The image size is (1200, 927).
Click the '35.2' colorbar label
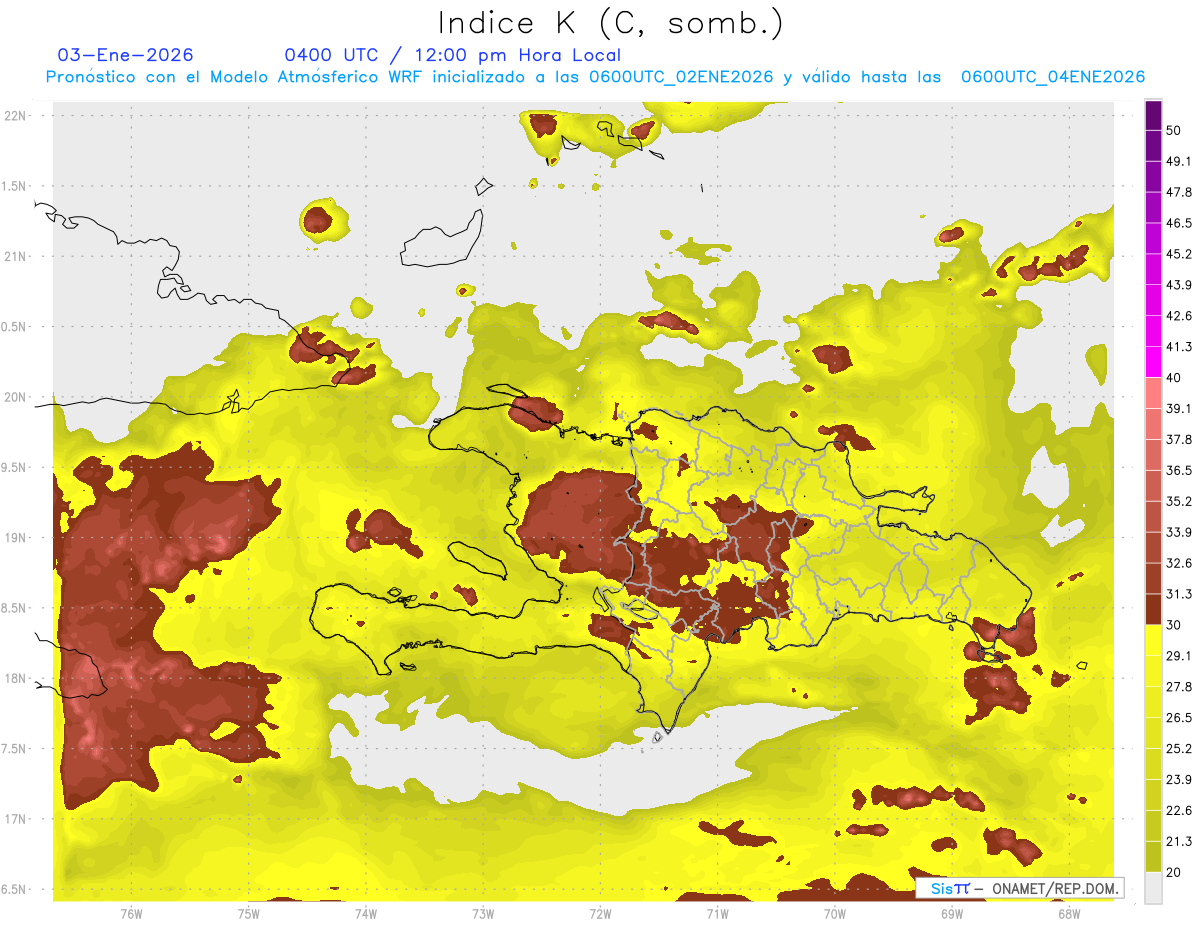coord(1179,502)
